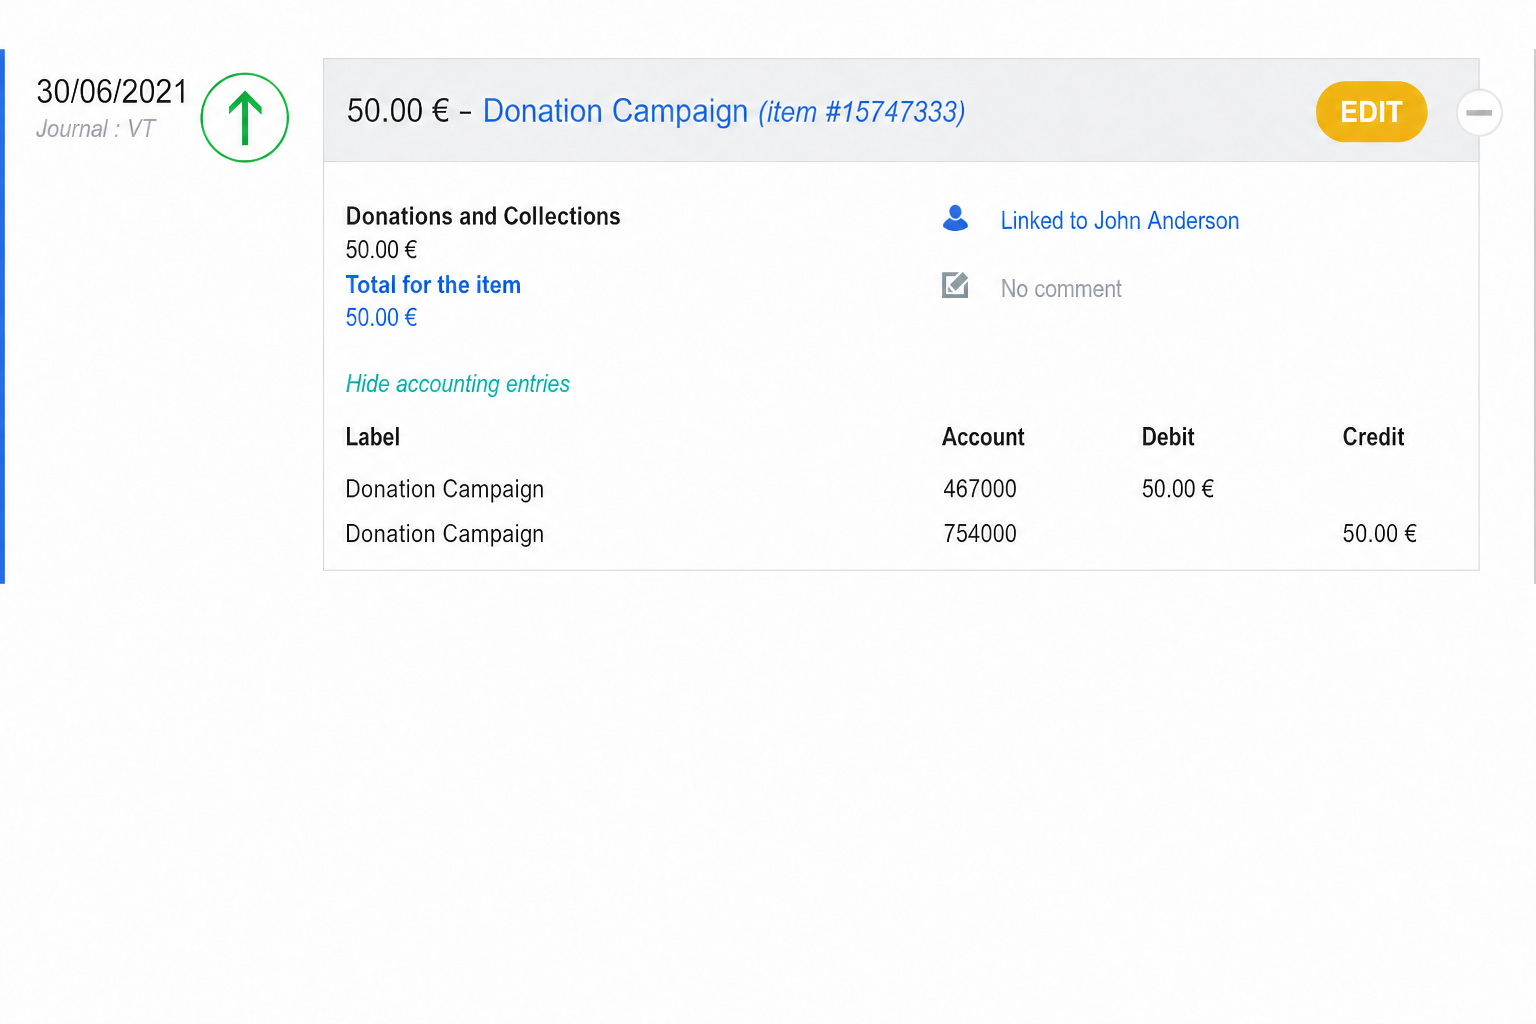The height and width of the screenshot is (1024, 1536).
Task: Click the Journal : VT label
Action: (96, 129)
